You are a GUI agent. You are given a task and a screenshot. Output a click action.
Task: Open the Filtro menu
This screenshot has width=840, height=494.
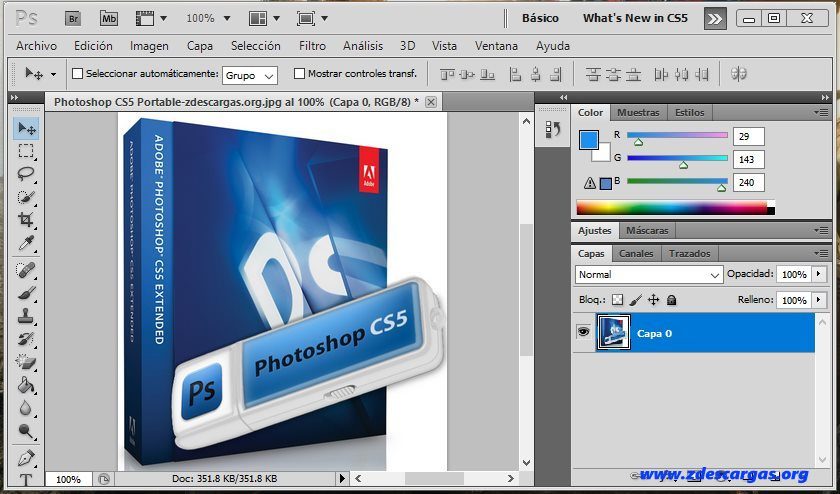click(x=312, y=46)
